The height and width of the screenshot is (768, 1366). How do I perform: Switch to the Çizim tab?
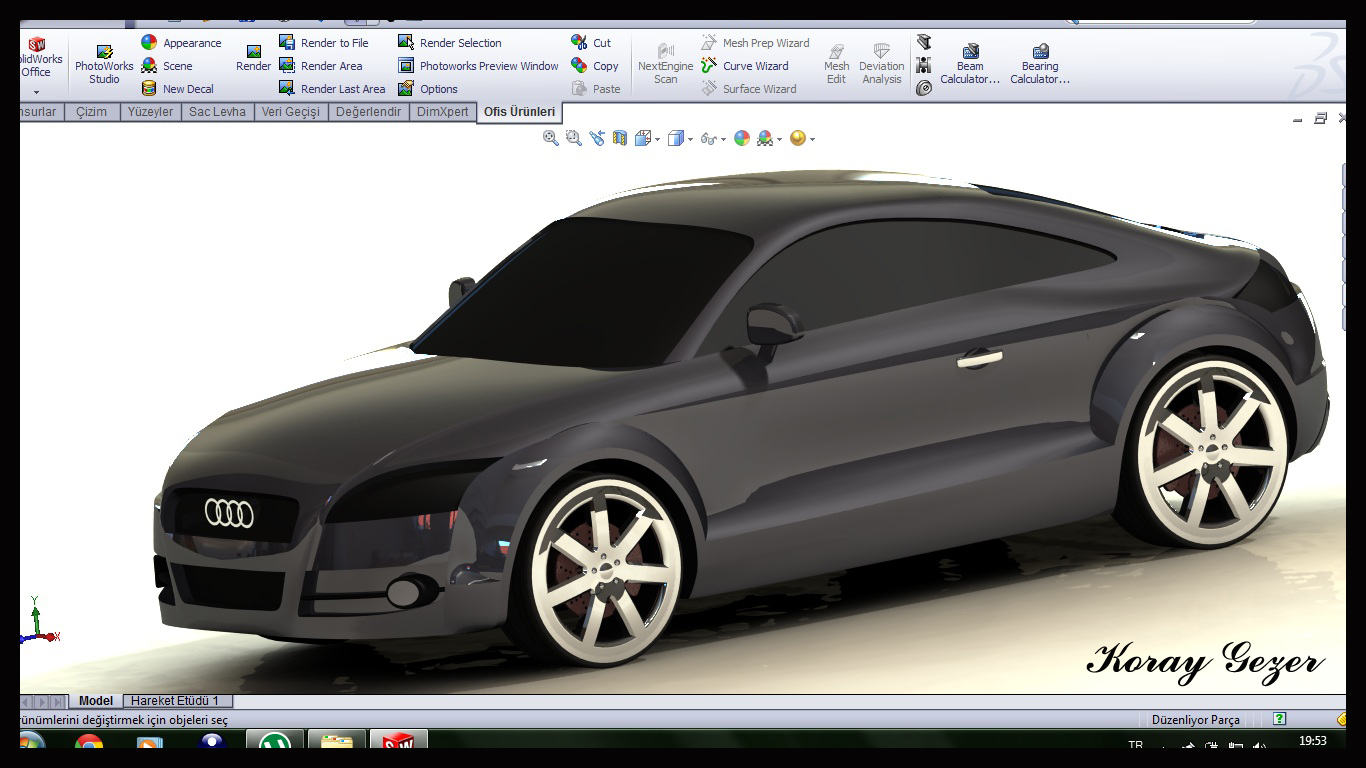91,112
